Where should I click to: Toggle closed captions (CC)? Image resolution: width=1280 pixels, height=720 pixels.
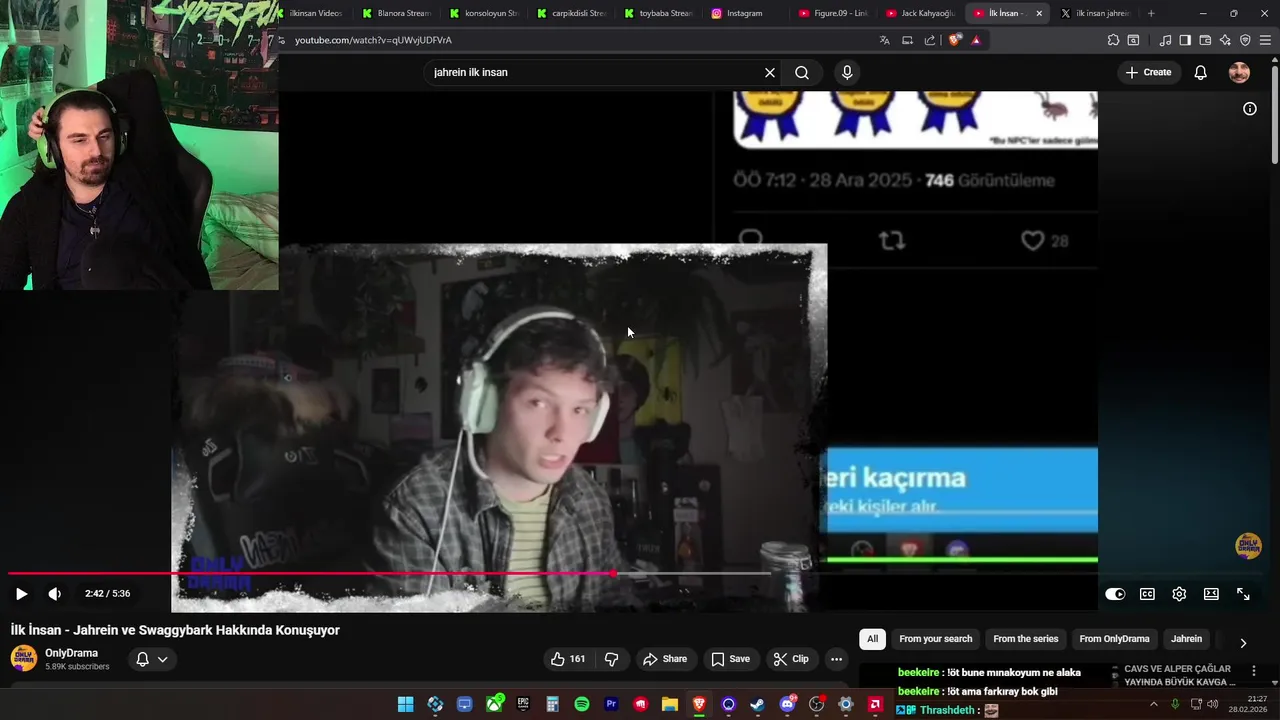pyautogui.click(x=1147, y=594)
